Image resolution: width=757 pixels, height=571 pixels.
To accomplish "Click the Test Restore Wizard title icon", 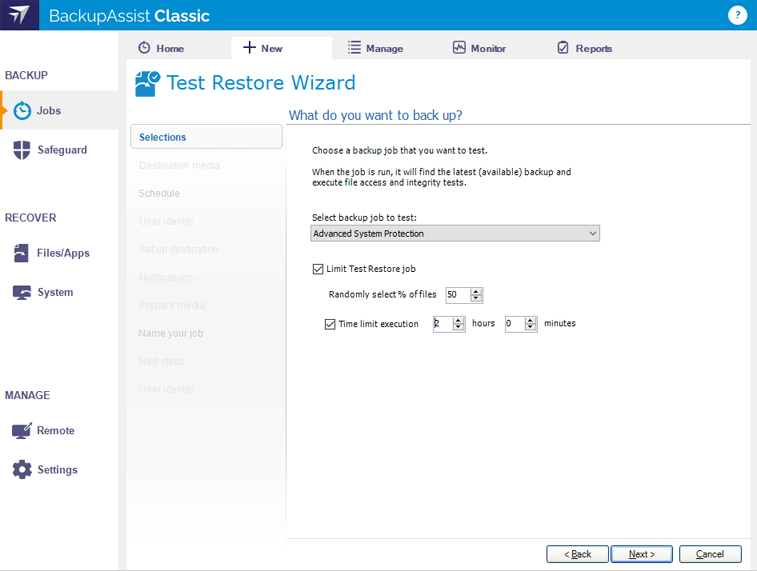I will point(147,84).
